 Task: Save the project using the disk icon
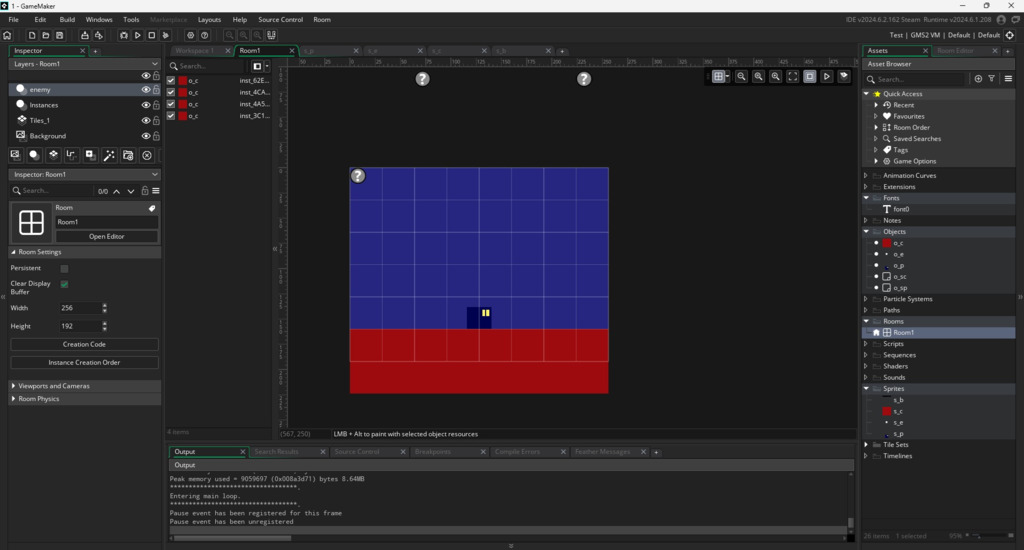pyautogui.click(x=60, y=35)
